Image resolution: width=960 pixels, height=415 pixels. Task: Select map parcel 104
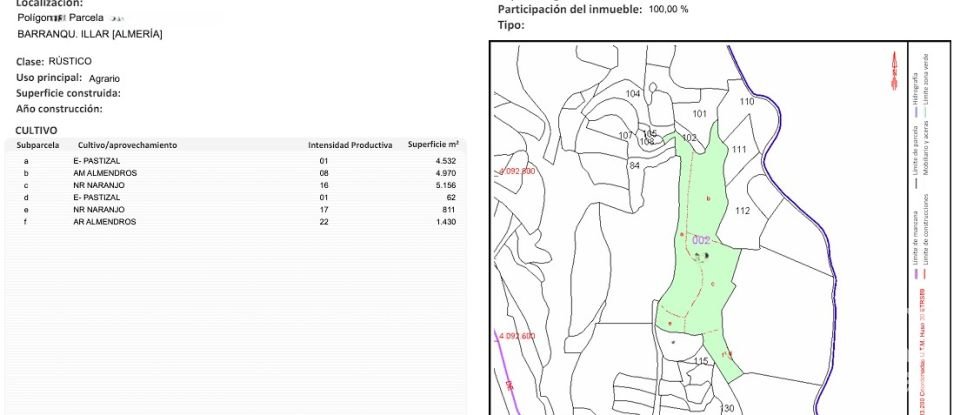click(633, 94)
